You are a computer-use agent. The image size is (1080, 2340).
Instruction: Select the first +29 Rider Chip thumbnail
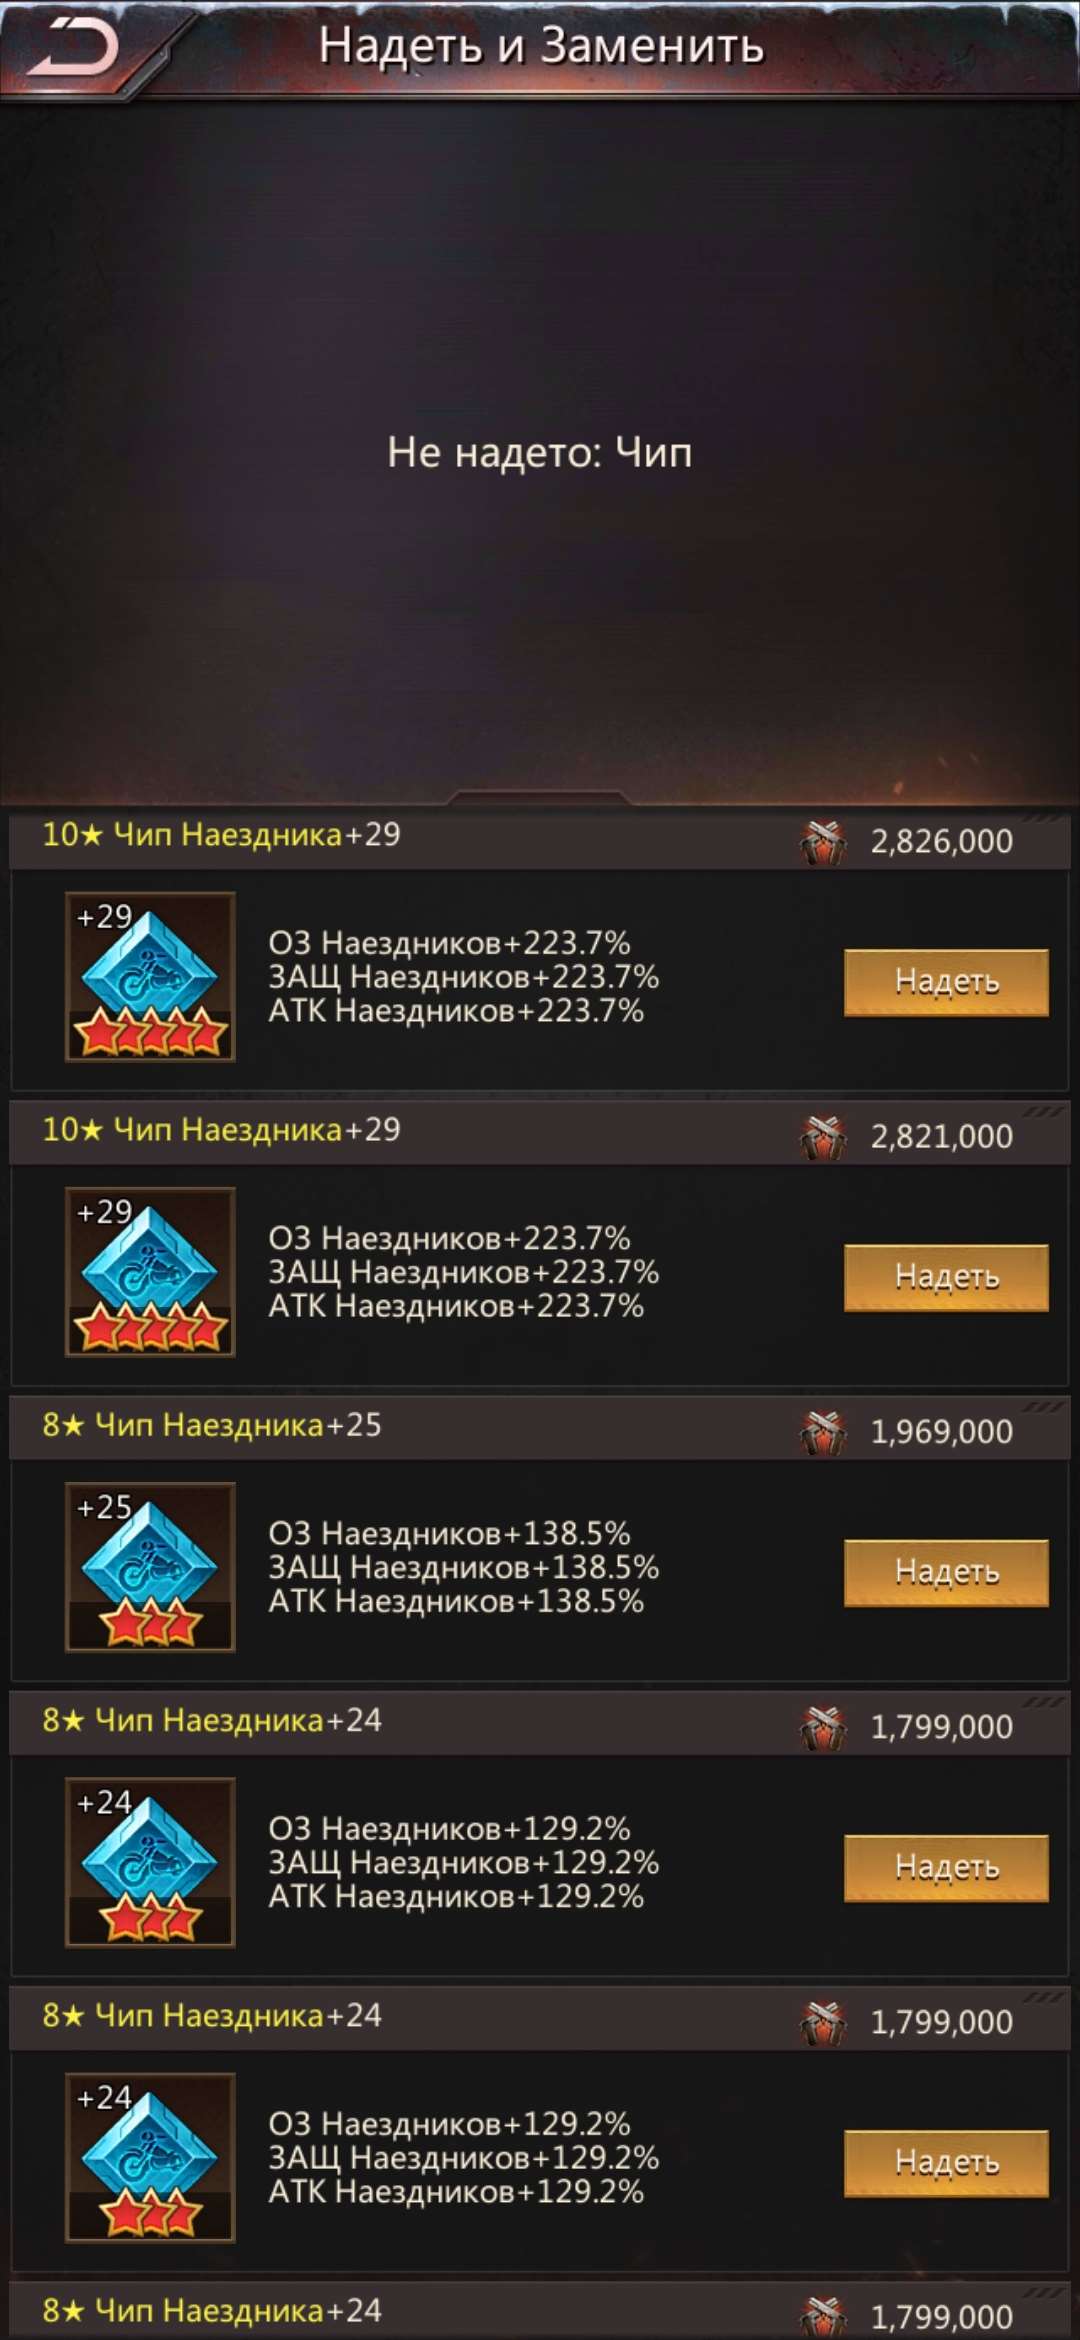coord(150,976)
